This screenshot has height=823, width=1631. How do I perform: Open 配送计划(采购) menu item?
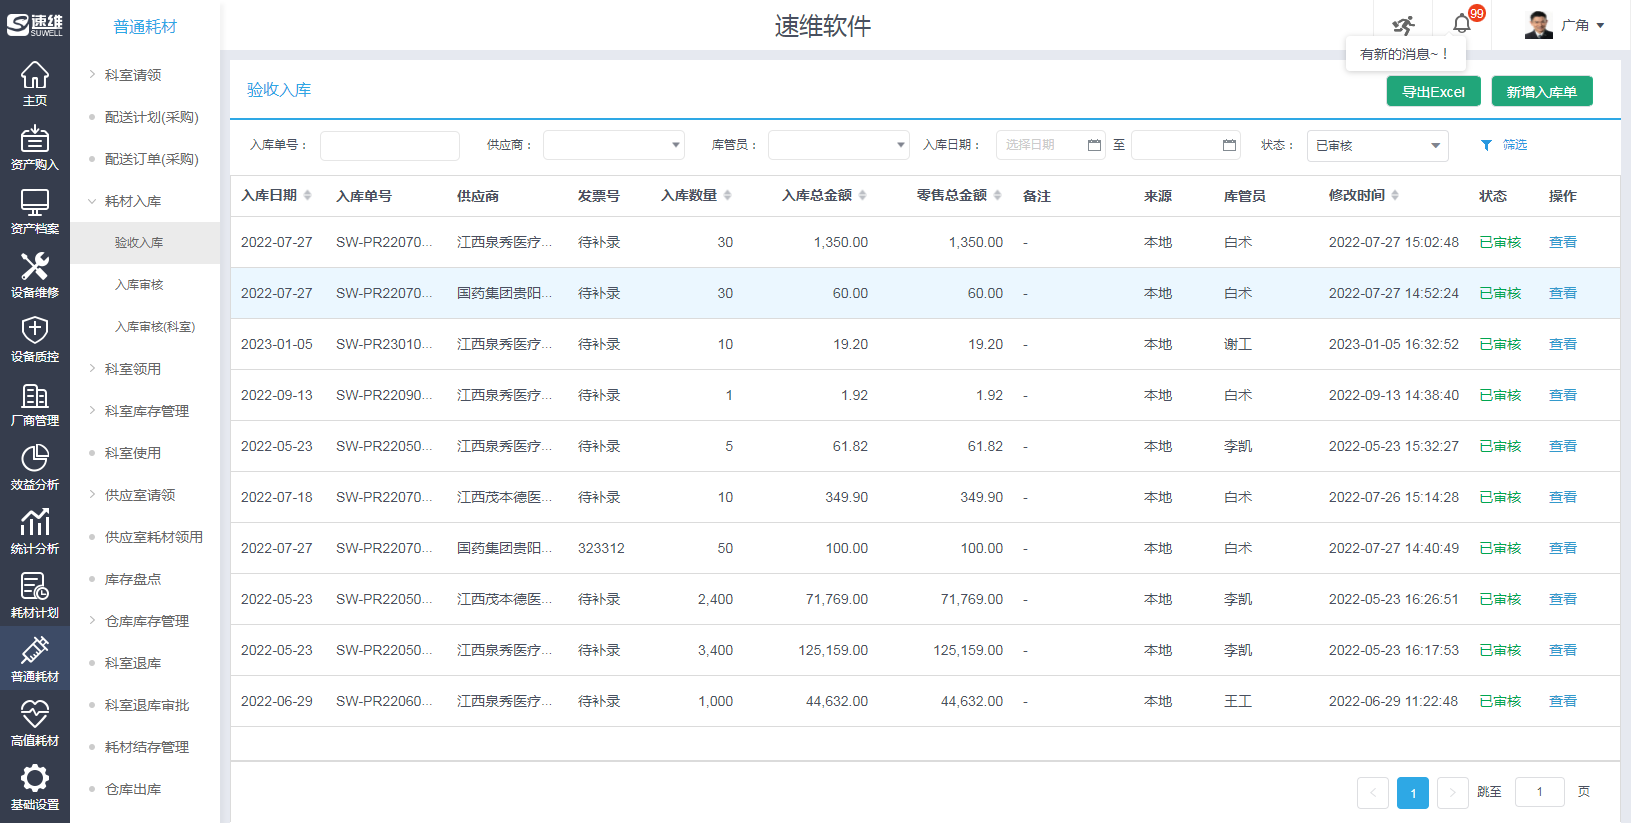point(151,117)
